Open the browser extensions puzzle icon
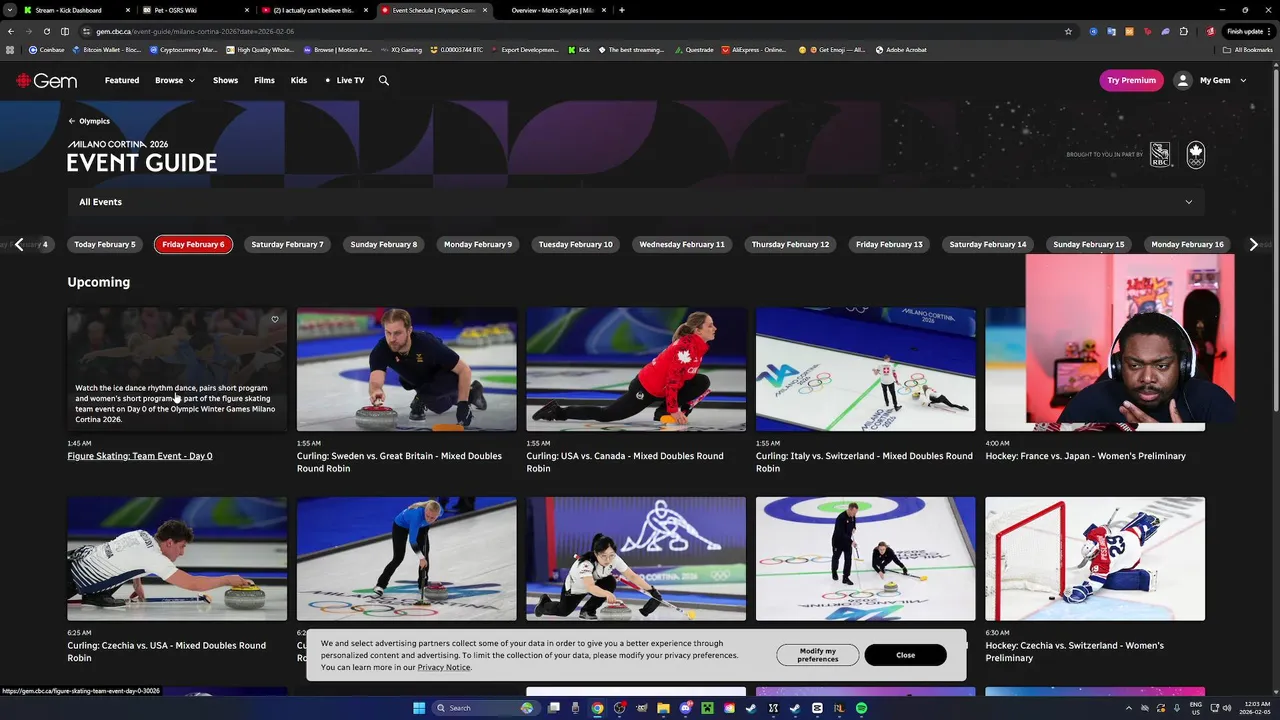The height and width of the screenshot is (720, 1280). pyautogui.click(x=1184, y=31)
